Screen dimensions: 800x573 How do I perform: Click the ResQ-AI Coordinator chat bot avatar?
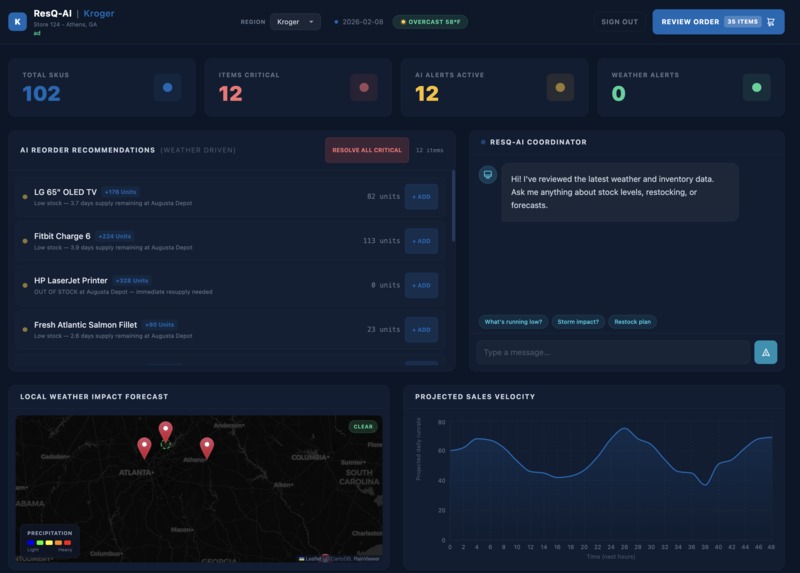488,175
